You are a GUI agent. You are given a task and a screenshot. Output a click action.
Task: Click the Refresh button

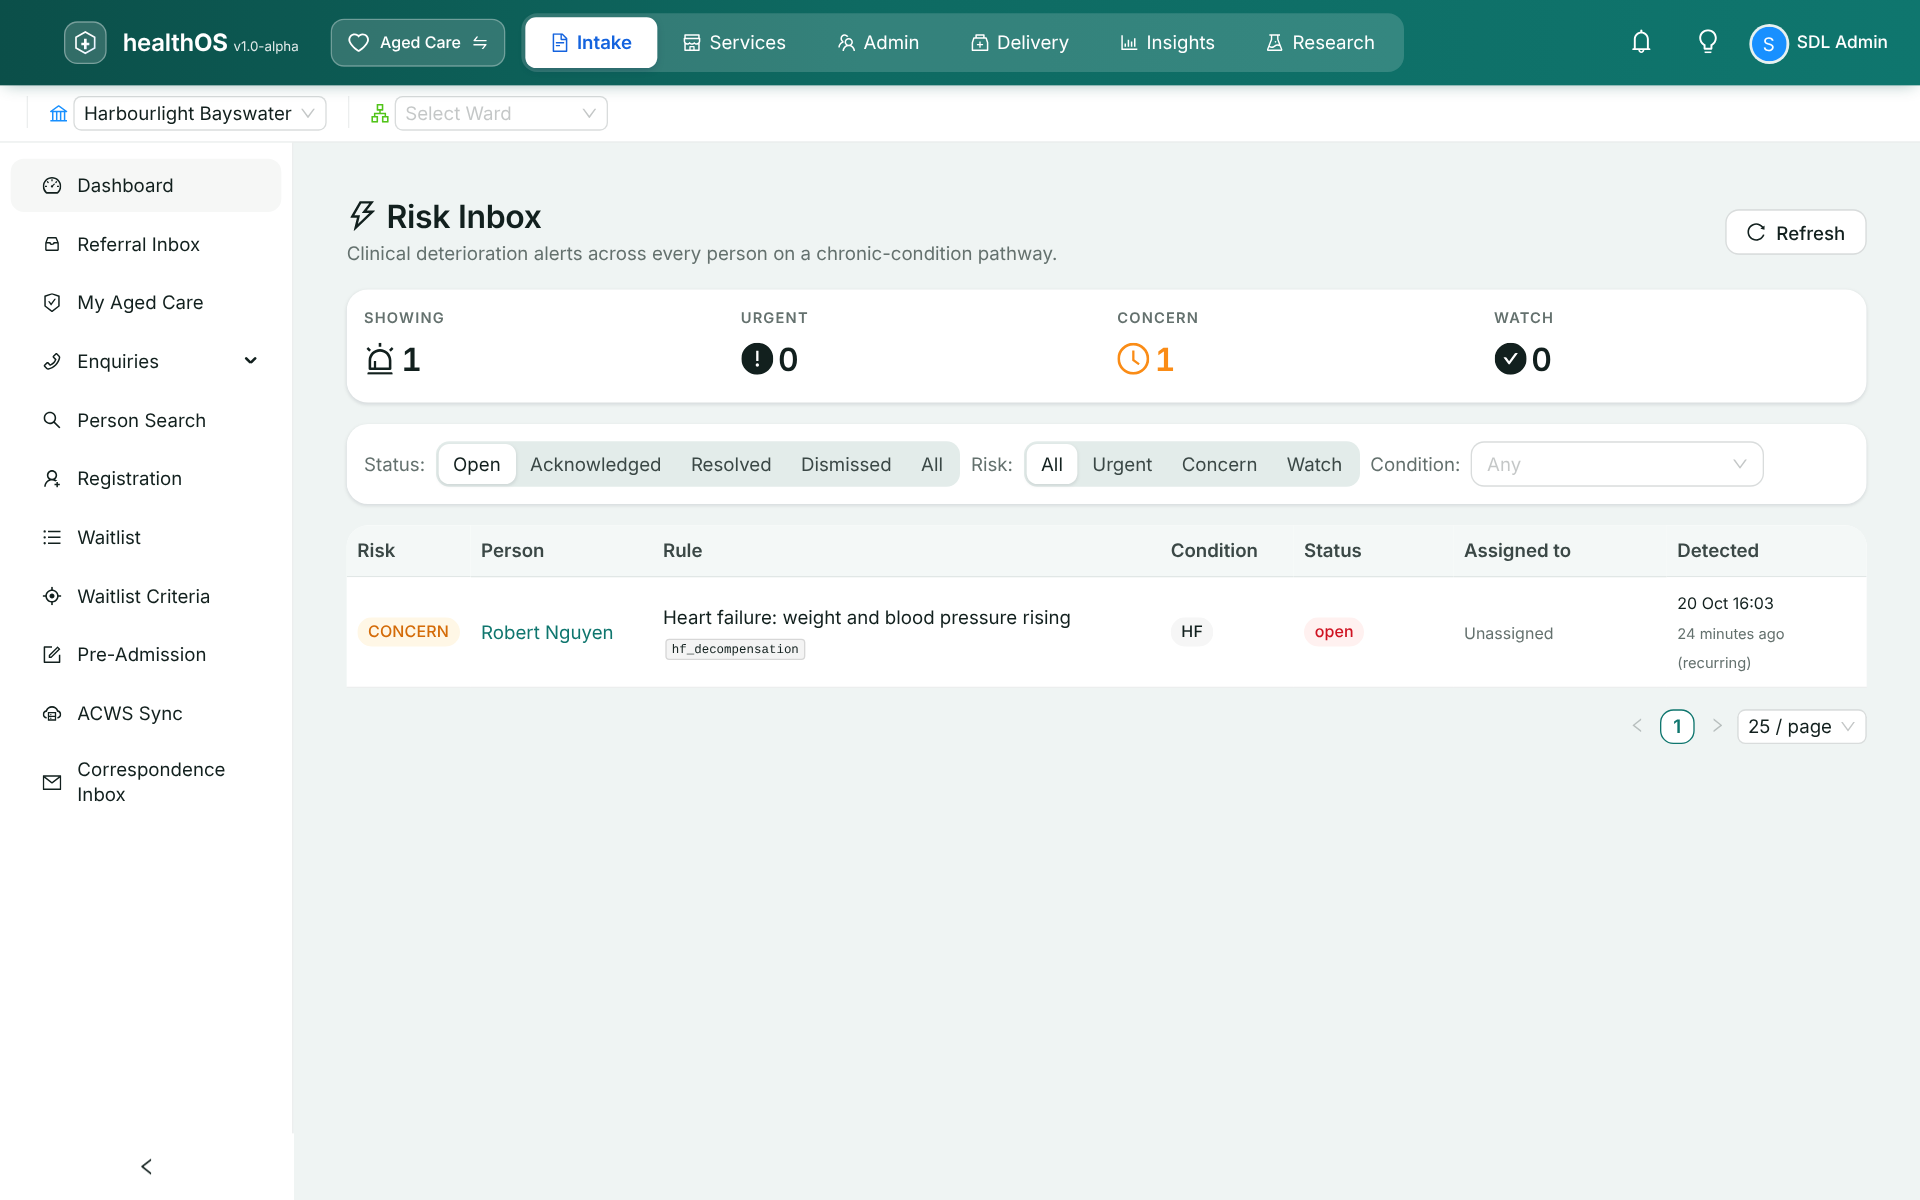click(1795, 233)
